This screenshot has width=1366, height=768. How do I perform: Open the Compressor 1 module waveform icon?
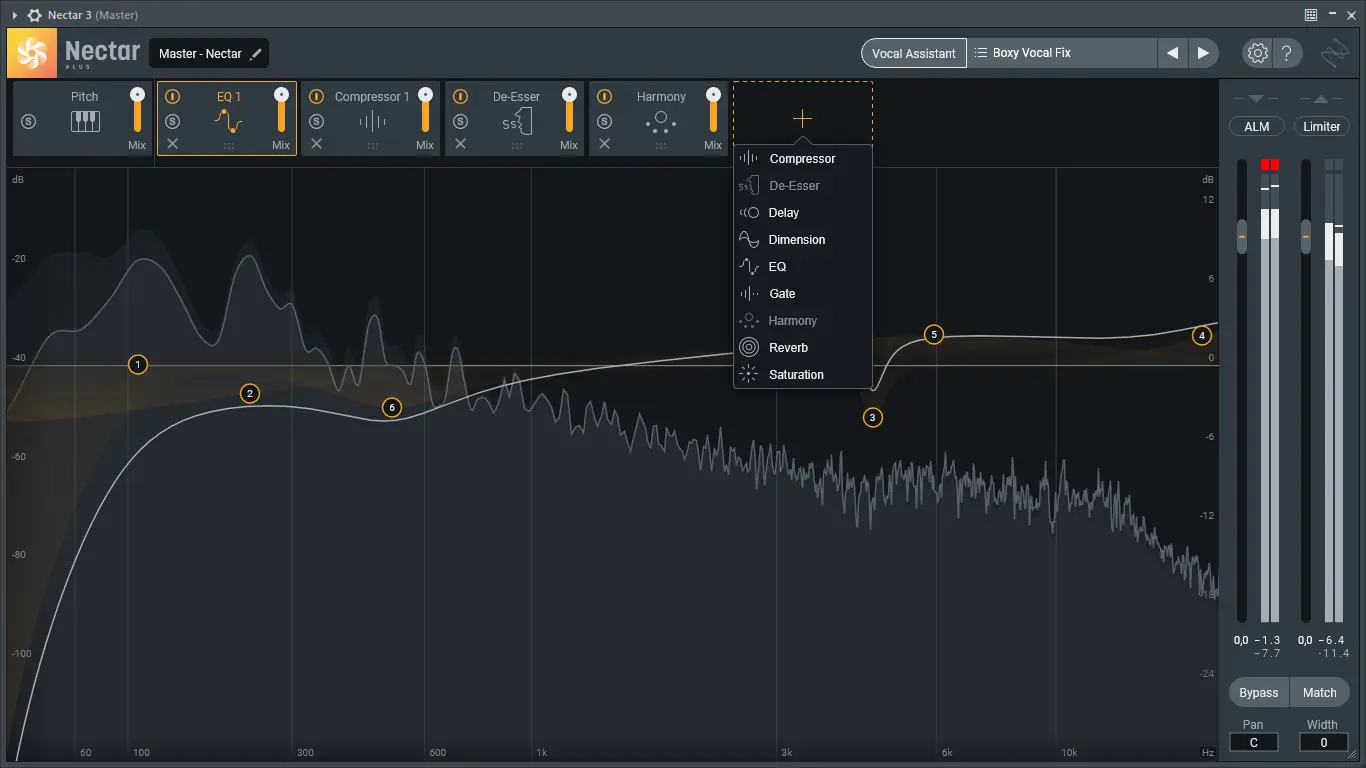coord(373,122)
